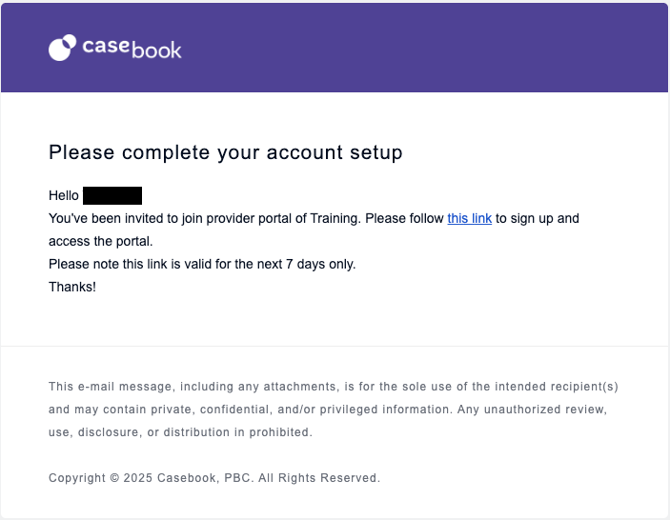The width and height of the screenshot is (670, 520).
Task: Click the "Please complete your account setup" heading
Action: tap(225, 153)
